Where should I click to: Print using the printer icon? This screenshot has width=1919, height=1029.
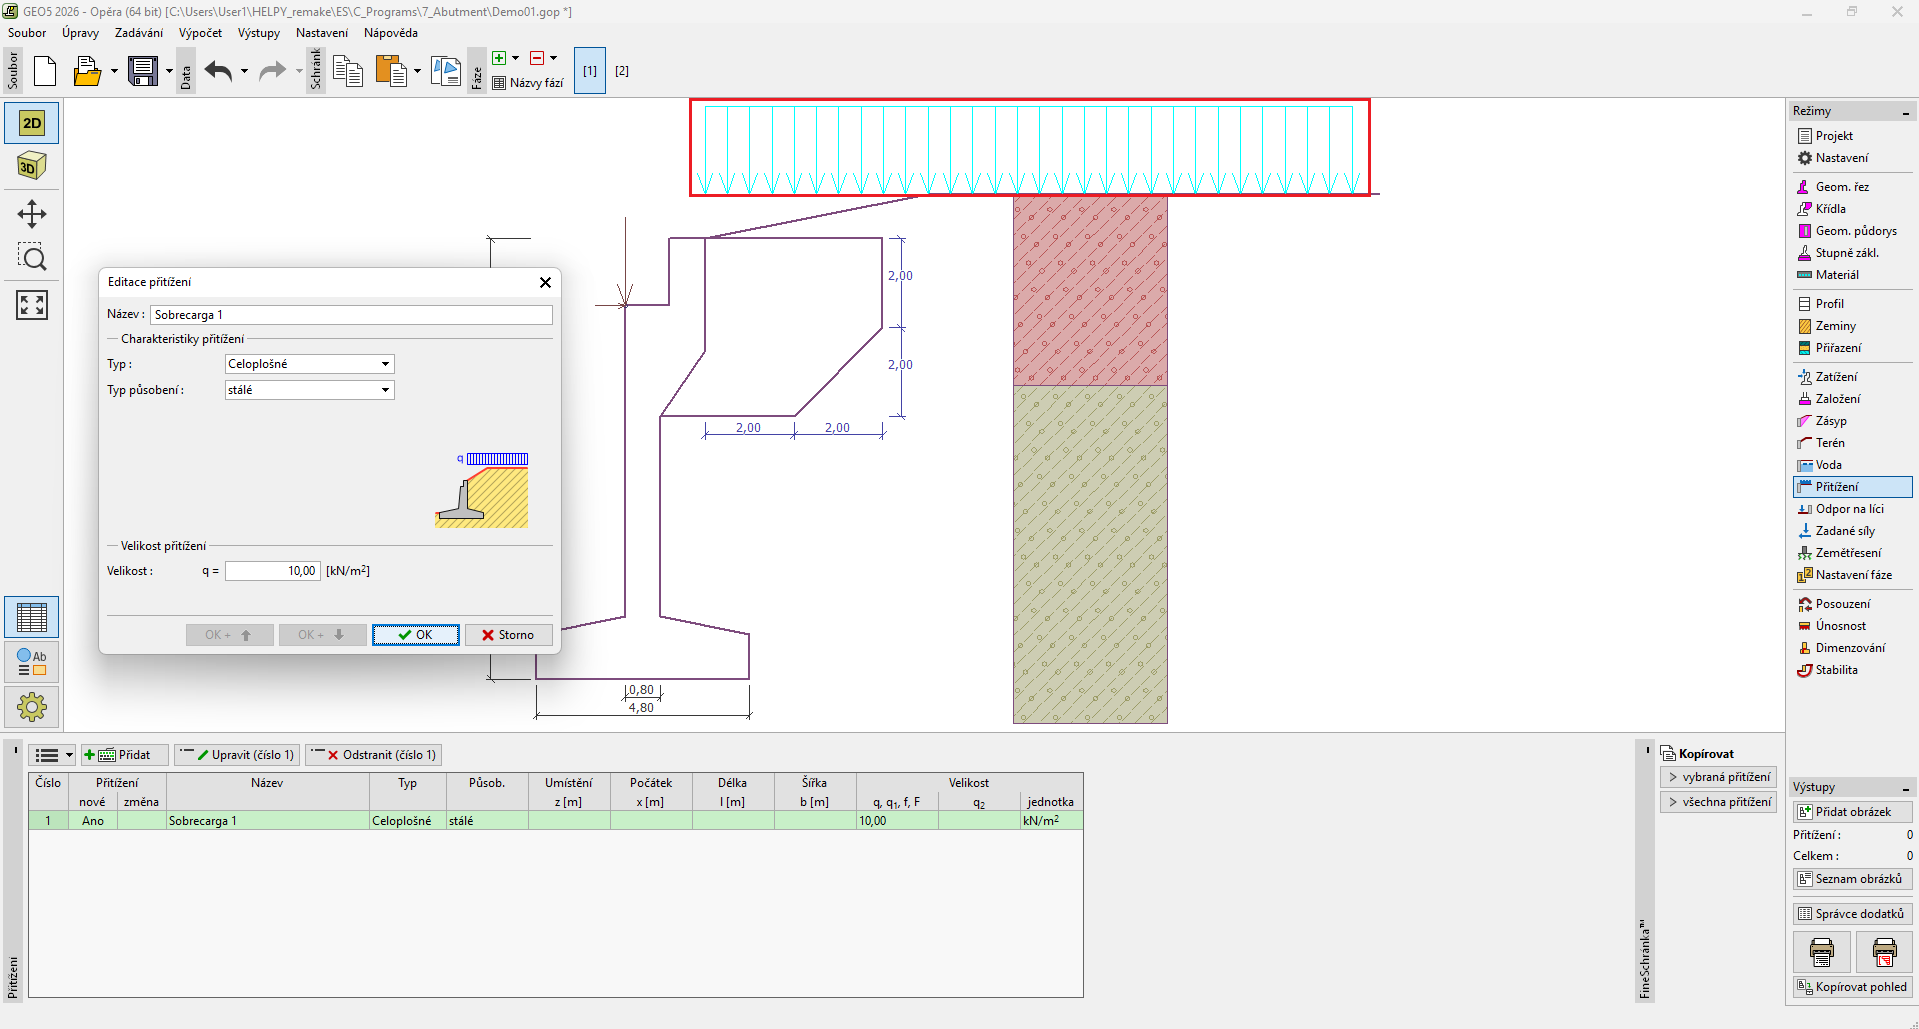tap(1821, 952)
